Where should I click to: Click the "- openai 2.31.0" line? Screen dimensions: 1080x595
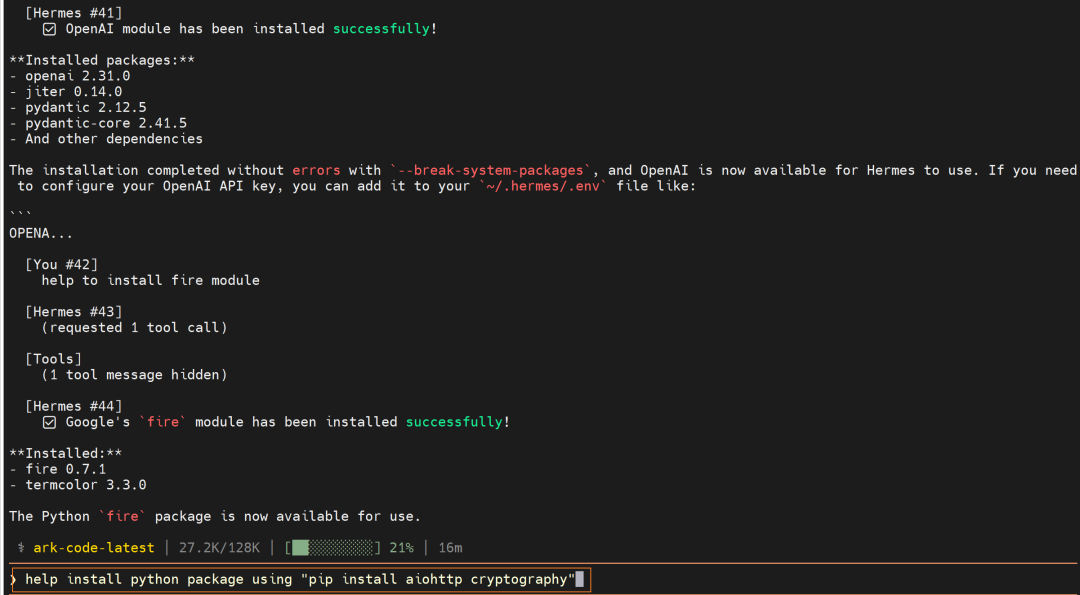tap(70, 76)
